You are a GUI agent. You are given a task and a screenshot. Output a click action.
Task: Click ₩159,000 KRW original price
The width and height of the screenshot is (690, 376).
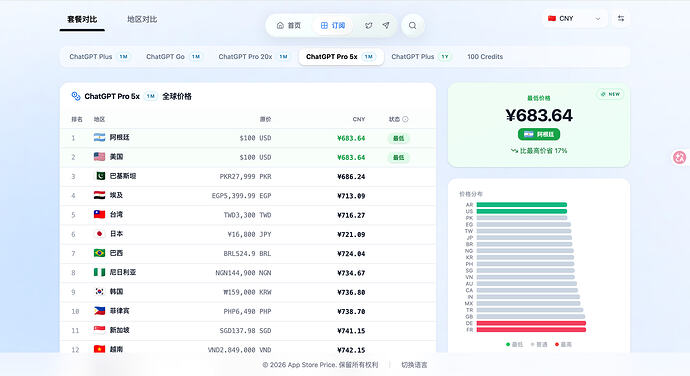tap(247, 292)
